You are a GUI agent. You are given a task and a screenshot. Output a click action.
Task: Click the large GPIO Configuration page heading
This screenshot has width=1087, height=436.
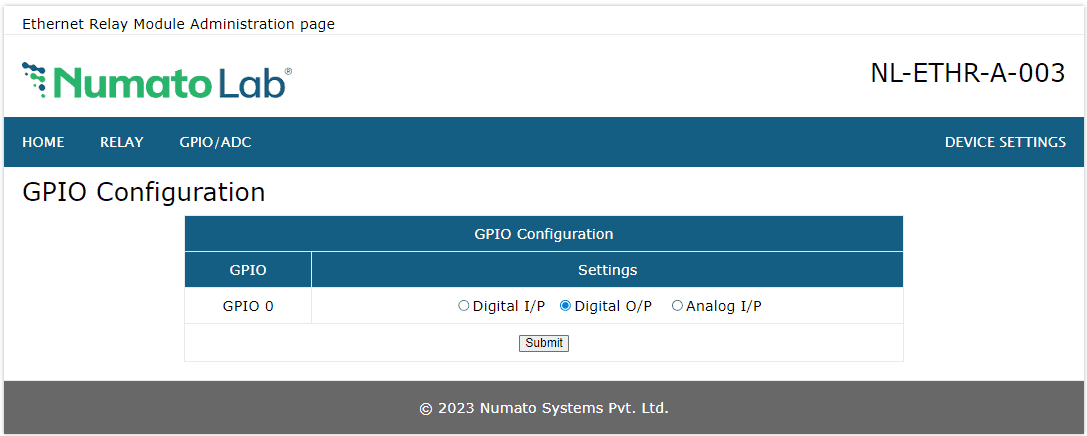point(144,192)
